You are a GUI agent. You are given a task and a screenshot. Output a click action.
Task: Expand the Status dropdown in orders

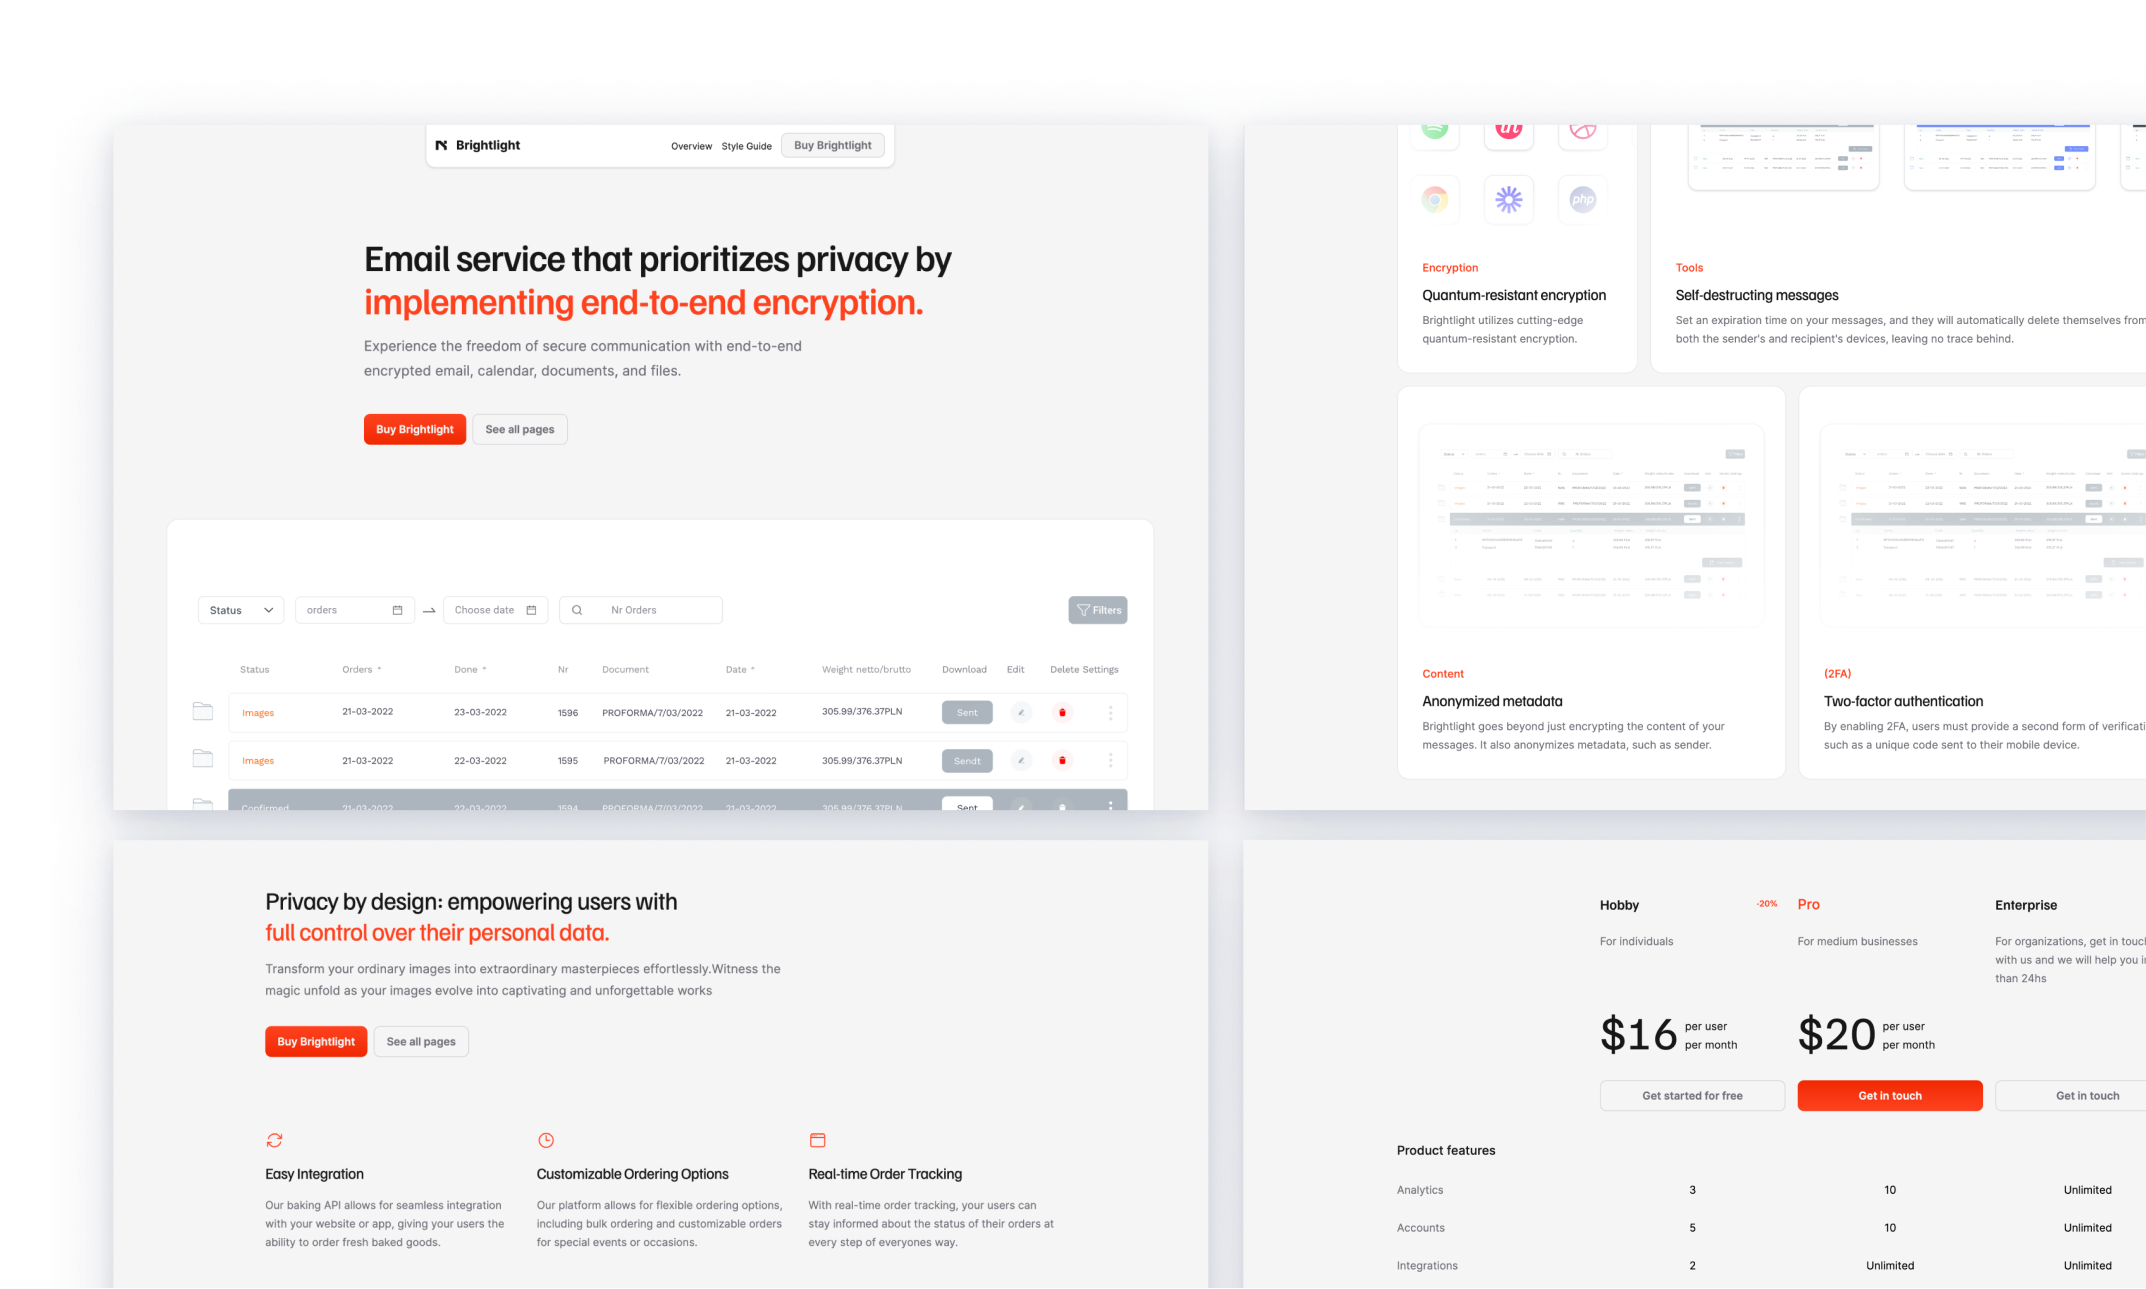[238, 610]
